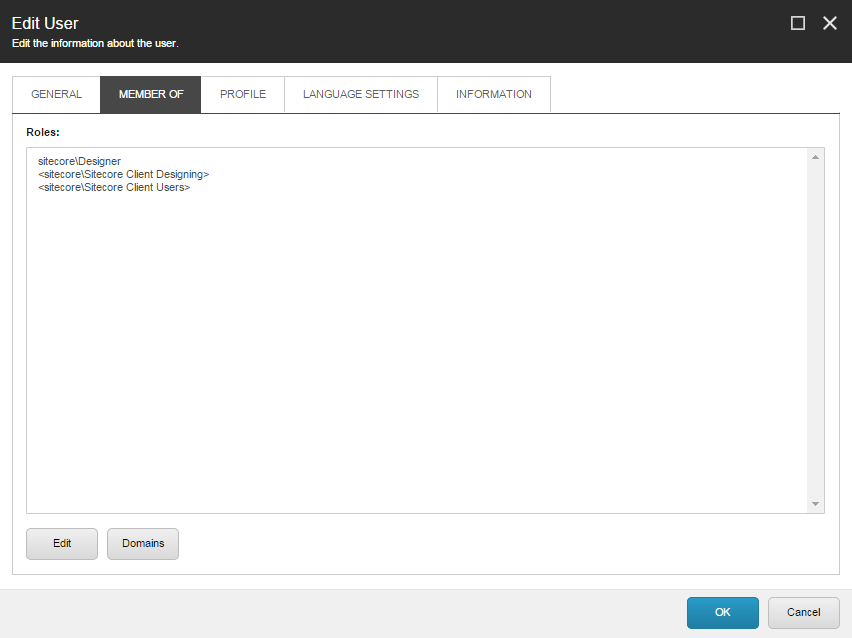This screenshot has height=638, width=852.
Task: Close the Edit User dialog
Action: pyautogui.click(x=830, y=22)
